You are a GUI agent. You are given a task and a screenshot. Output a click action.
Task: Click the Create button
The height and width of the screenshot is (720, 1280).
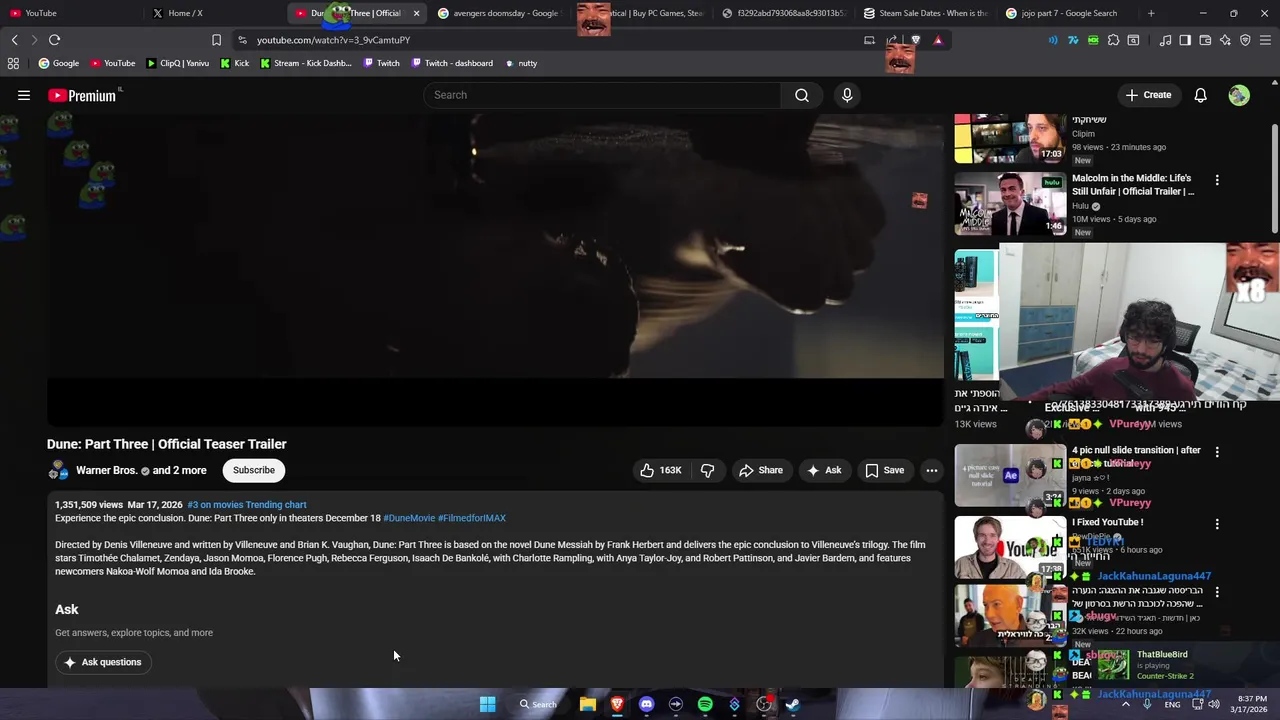pyautogui.click(x=1148, y=95)
